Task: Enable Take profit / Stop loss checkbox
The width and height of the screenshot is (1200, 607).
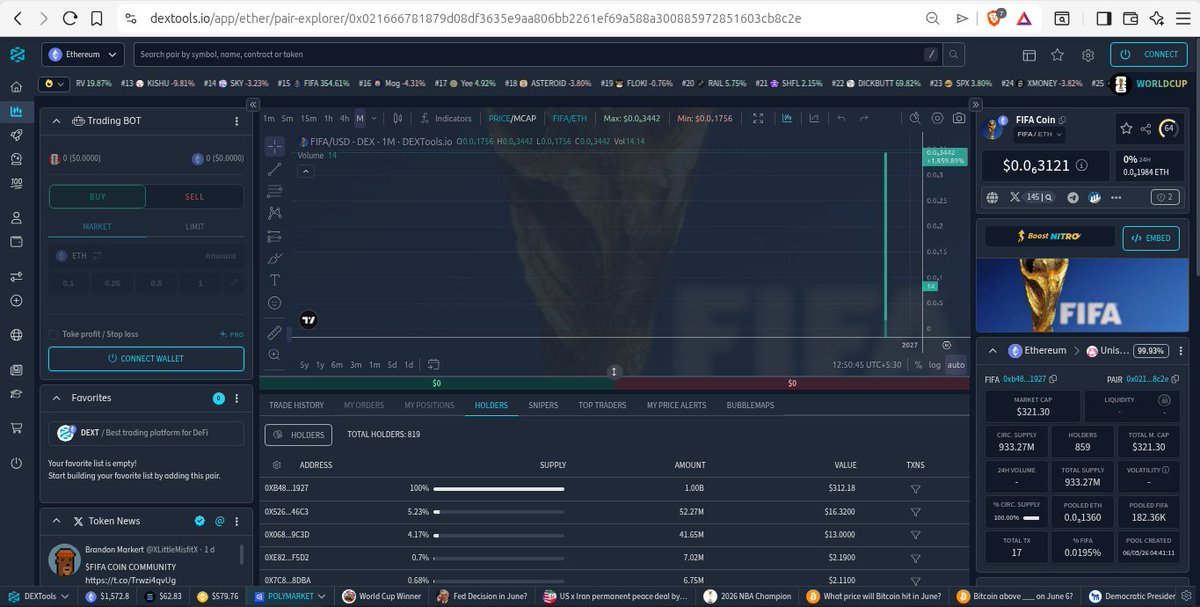Action: pyautogui.click(x=54, y=334)
